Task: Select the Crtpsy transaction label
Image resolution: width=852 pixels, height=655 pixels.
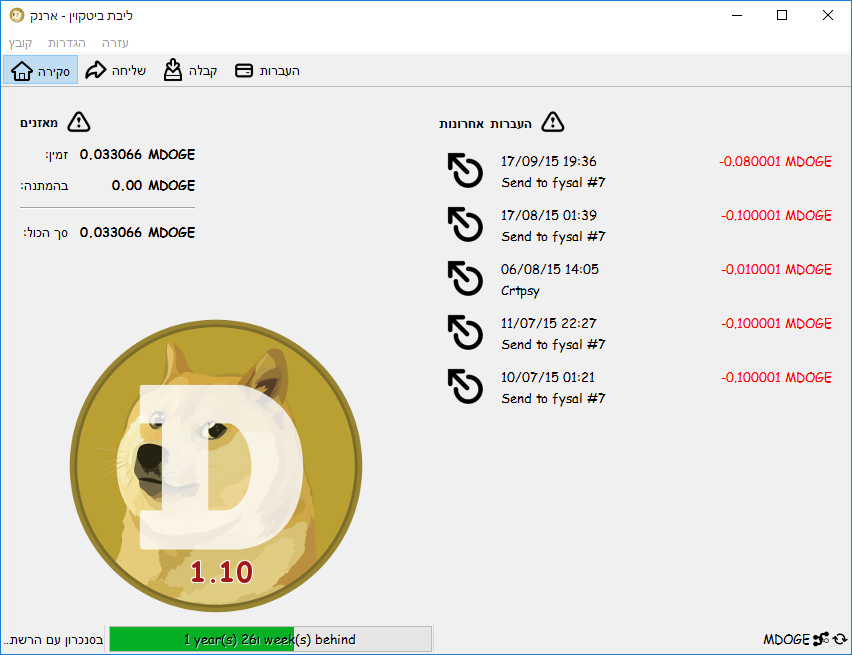Action: click(520, 291)
